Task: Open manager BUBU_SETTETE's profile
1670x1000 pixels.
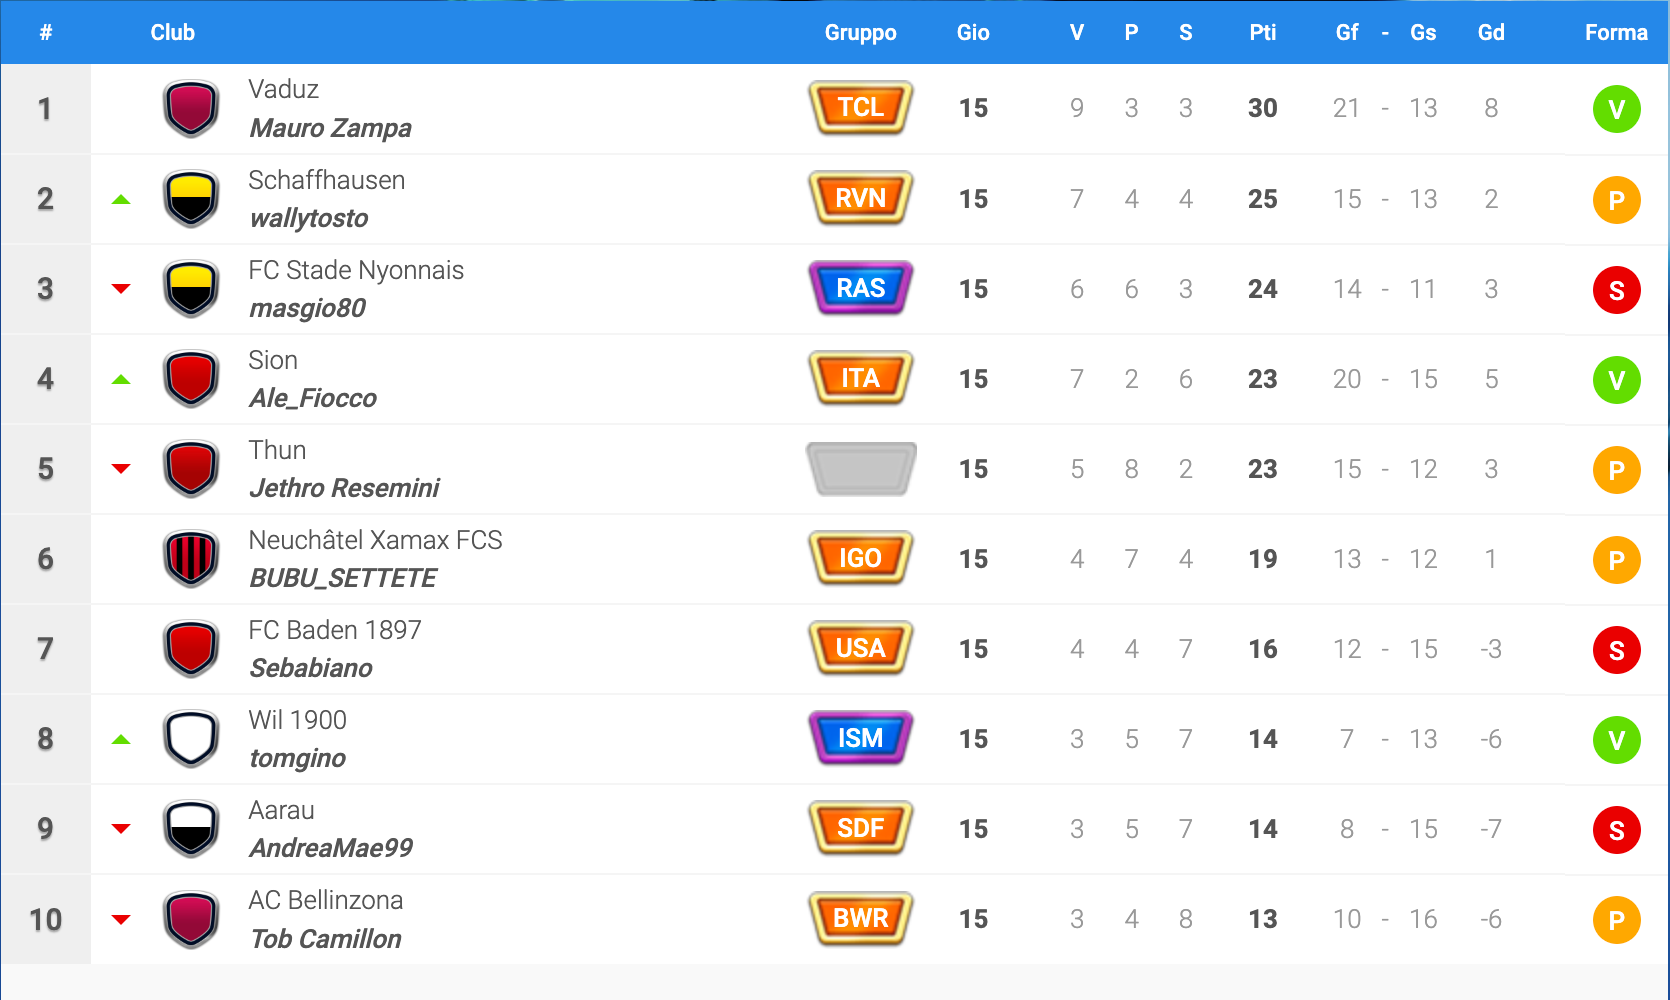Action: coord(342,578)
